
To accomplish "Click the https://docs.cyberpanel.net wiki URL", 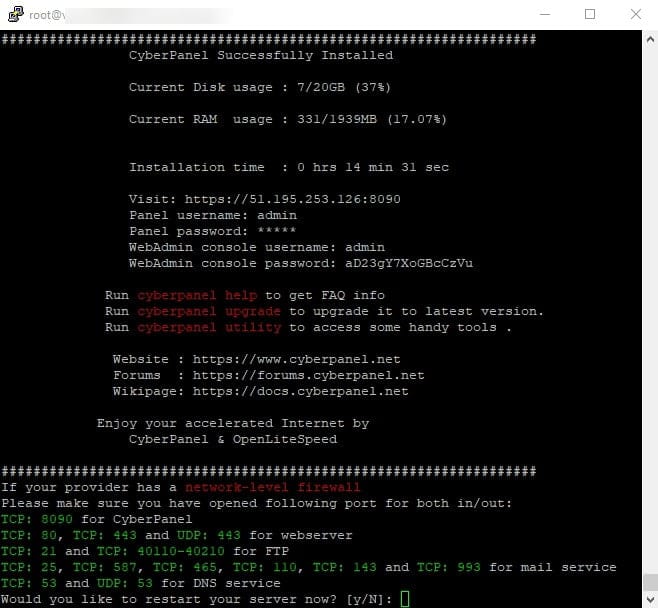I will (300, 391).
